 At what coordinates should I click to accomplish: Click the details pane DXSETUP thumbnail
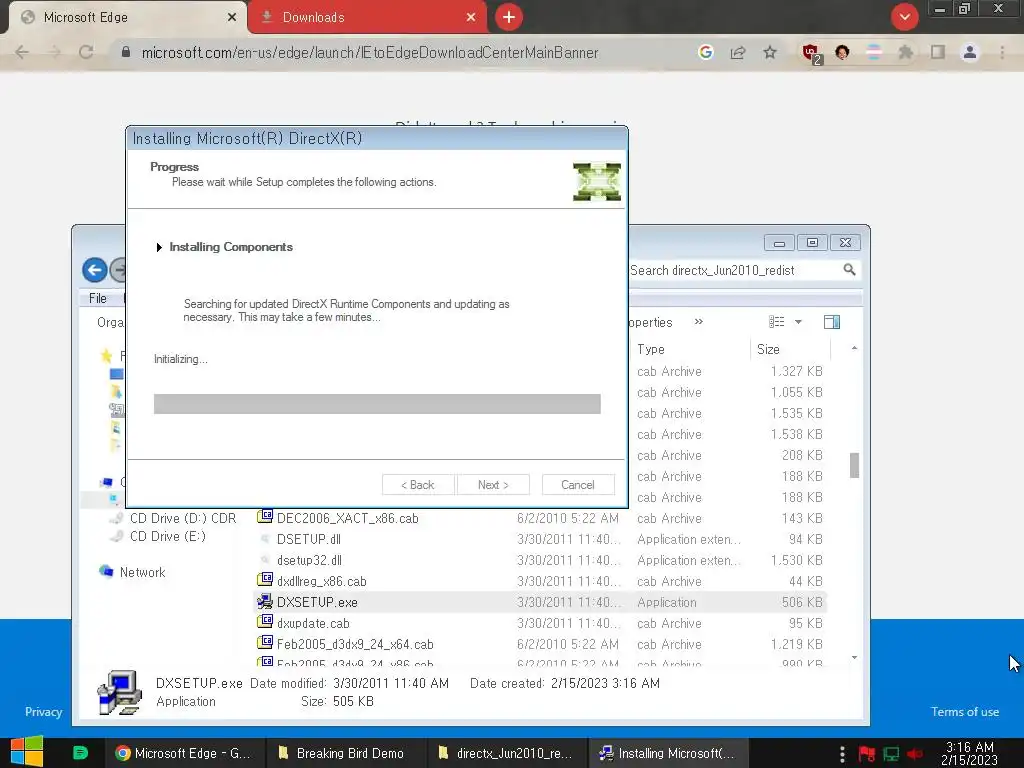click(120, 693)
